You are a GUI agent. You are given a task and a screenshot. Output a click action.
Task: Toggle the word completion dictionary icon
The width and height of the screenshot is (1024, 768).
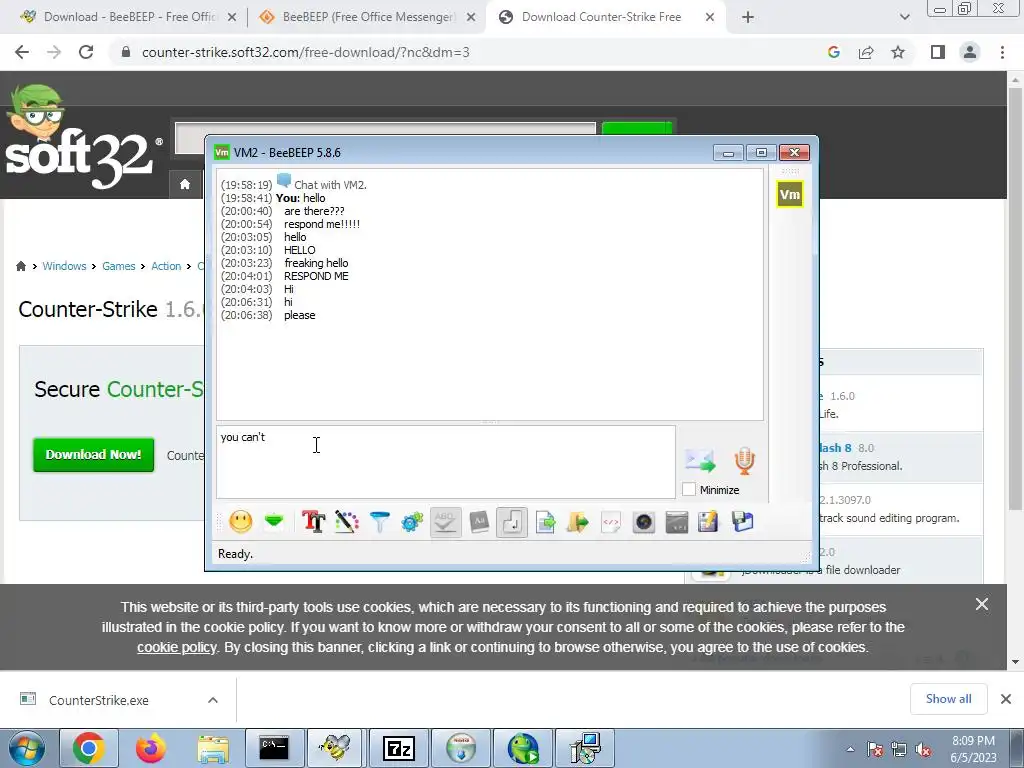point(479,522)
